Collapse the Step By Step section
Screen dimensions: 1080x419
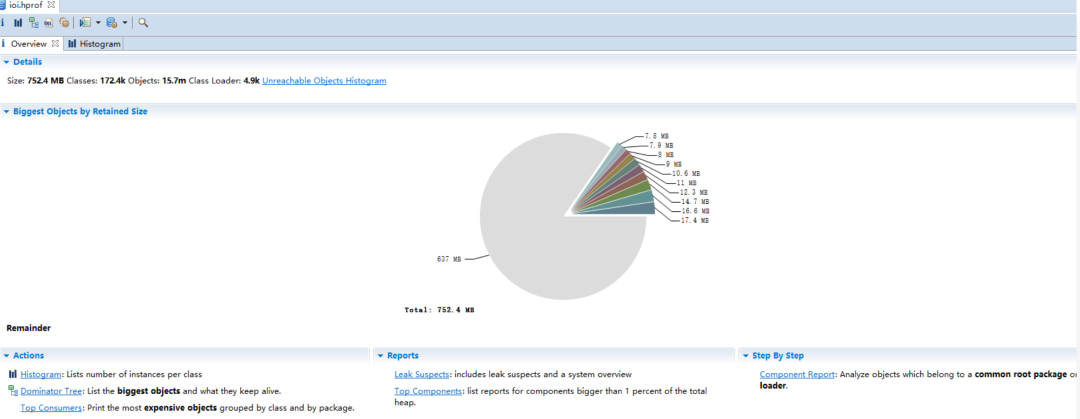[x=745, y=356]
